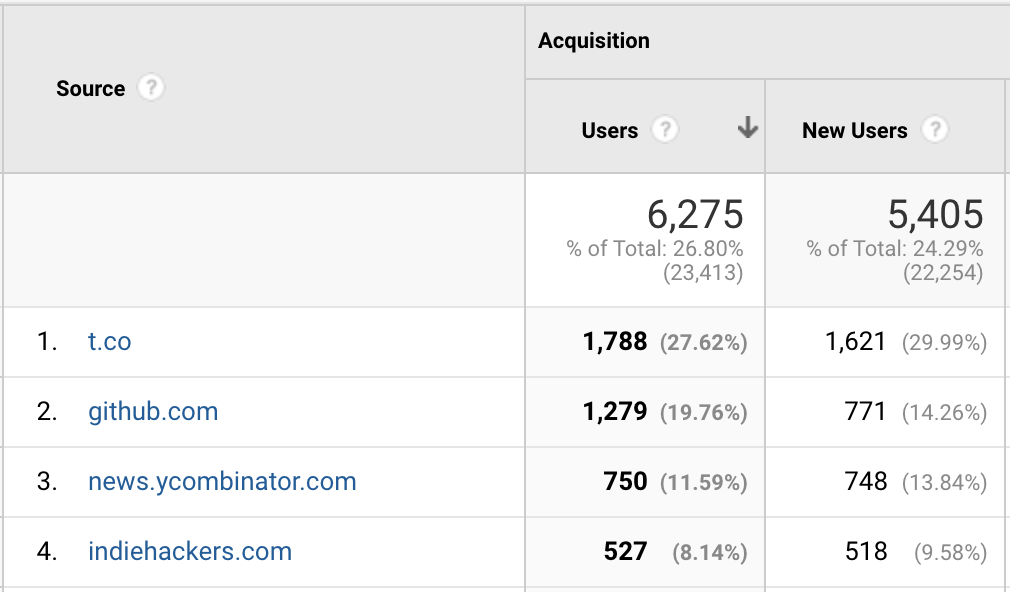
Task: Expand details for the Acquisition section
Action: [594, 41]
